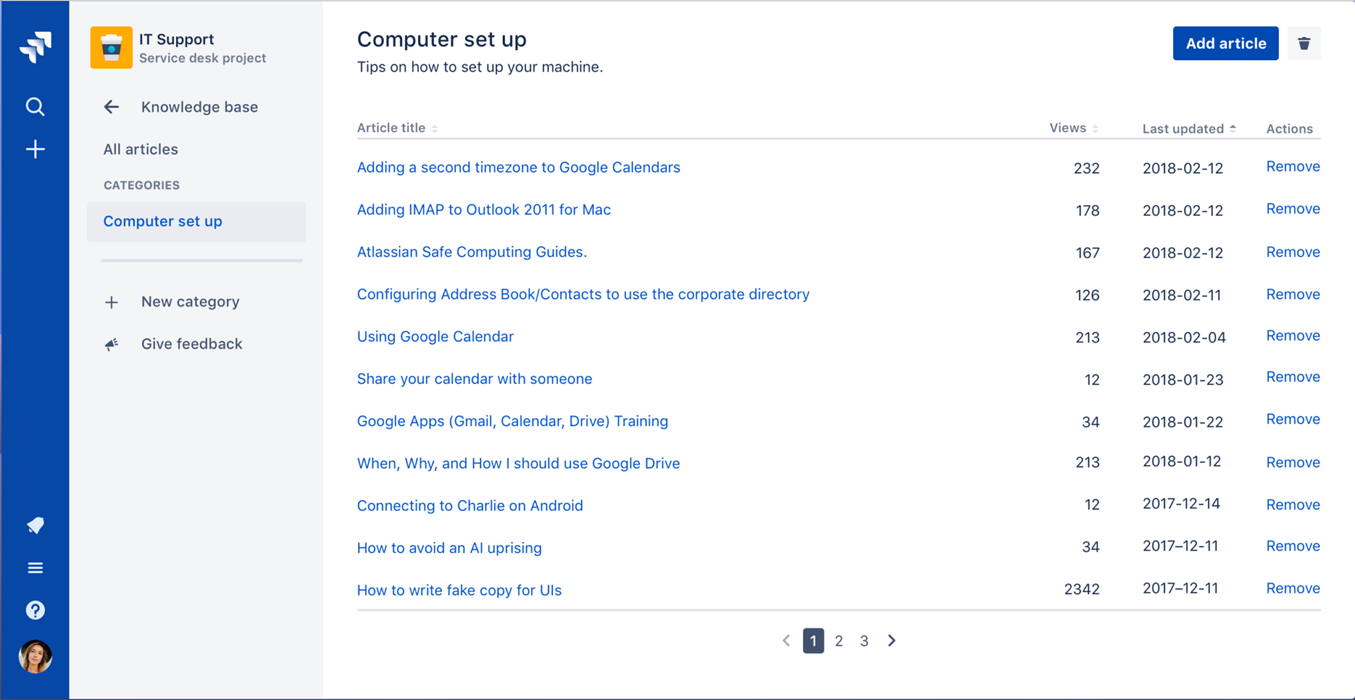The width and height of the screenshot is (1355, 700).
Task: Reverse the Last updated sort order
Action: tap(1187, 128)
